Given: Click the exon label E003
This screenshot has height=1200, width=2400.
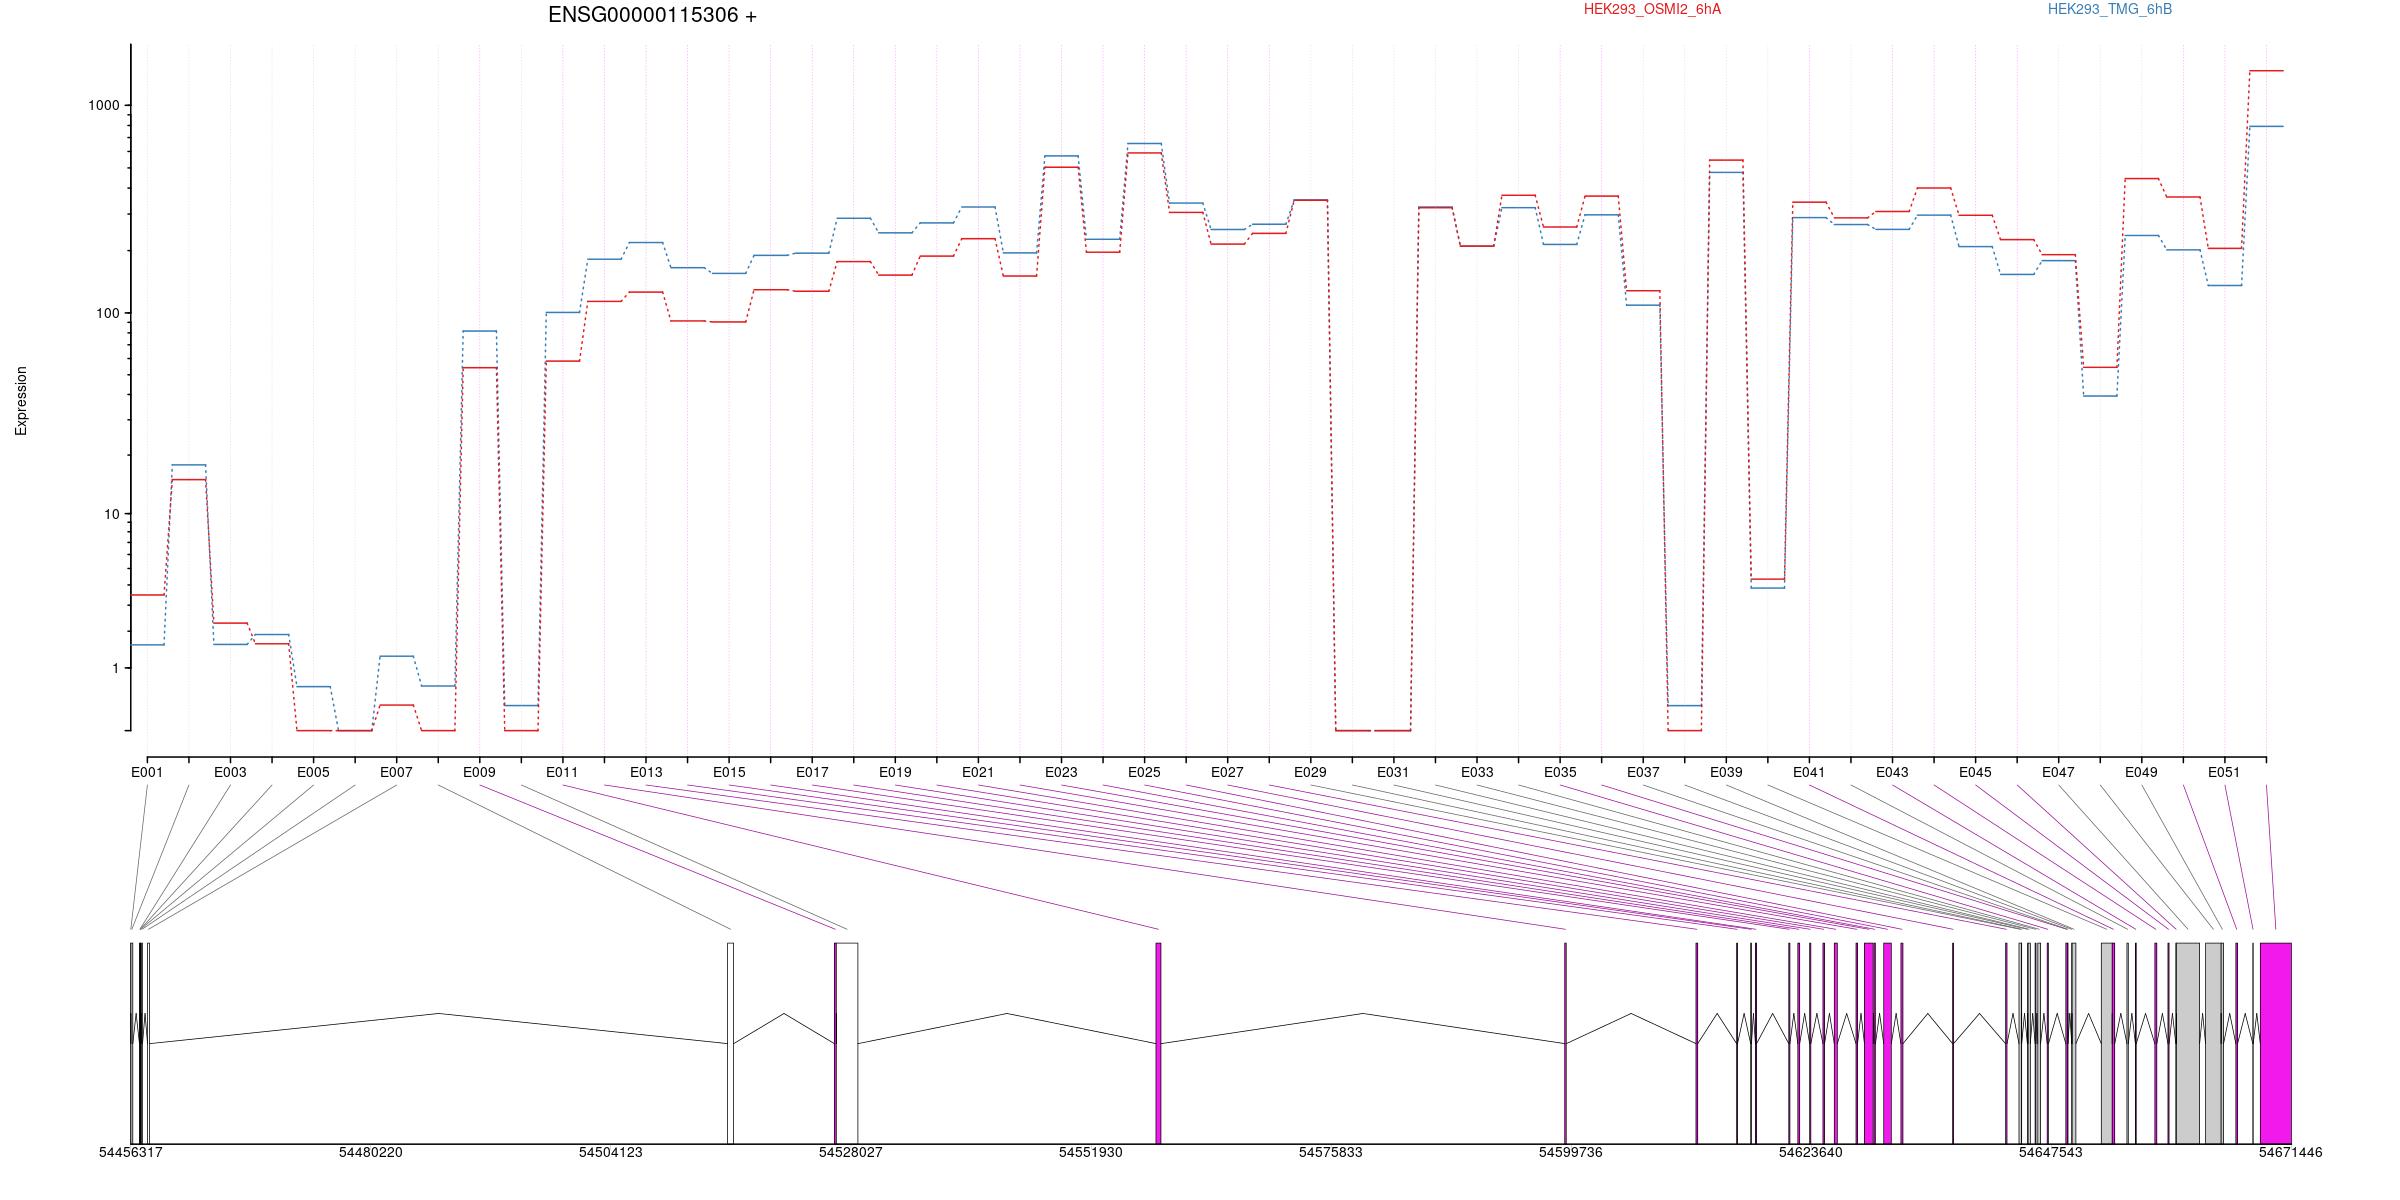Looking at the screenshot, I should [230, 772].
